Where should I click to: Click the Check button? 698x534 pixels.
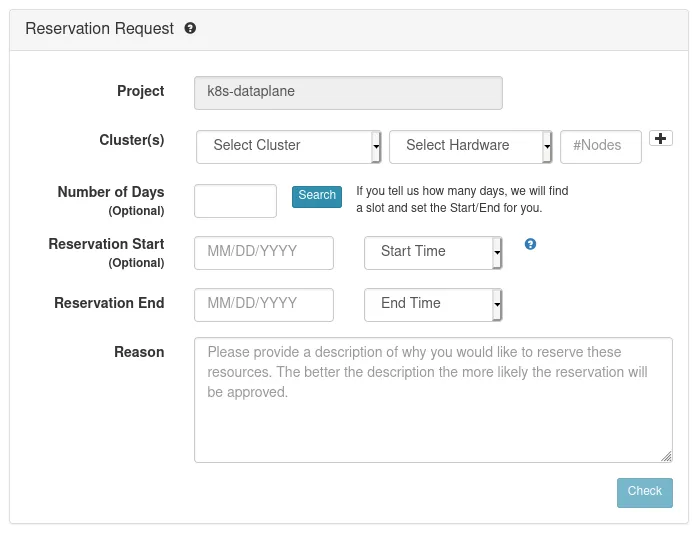click(x=645, y=493)
